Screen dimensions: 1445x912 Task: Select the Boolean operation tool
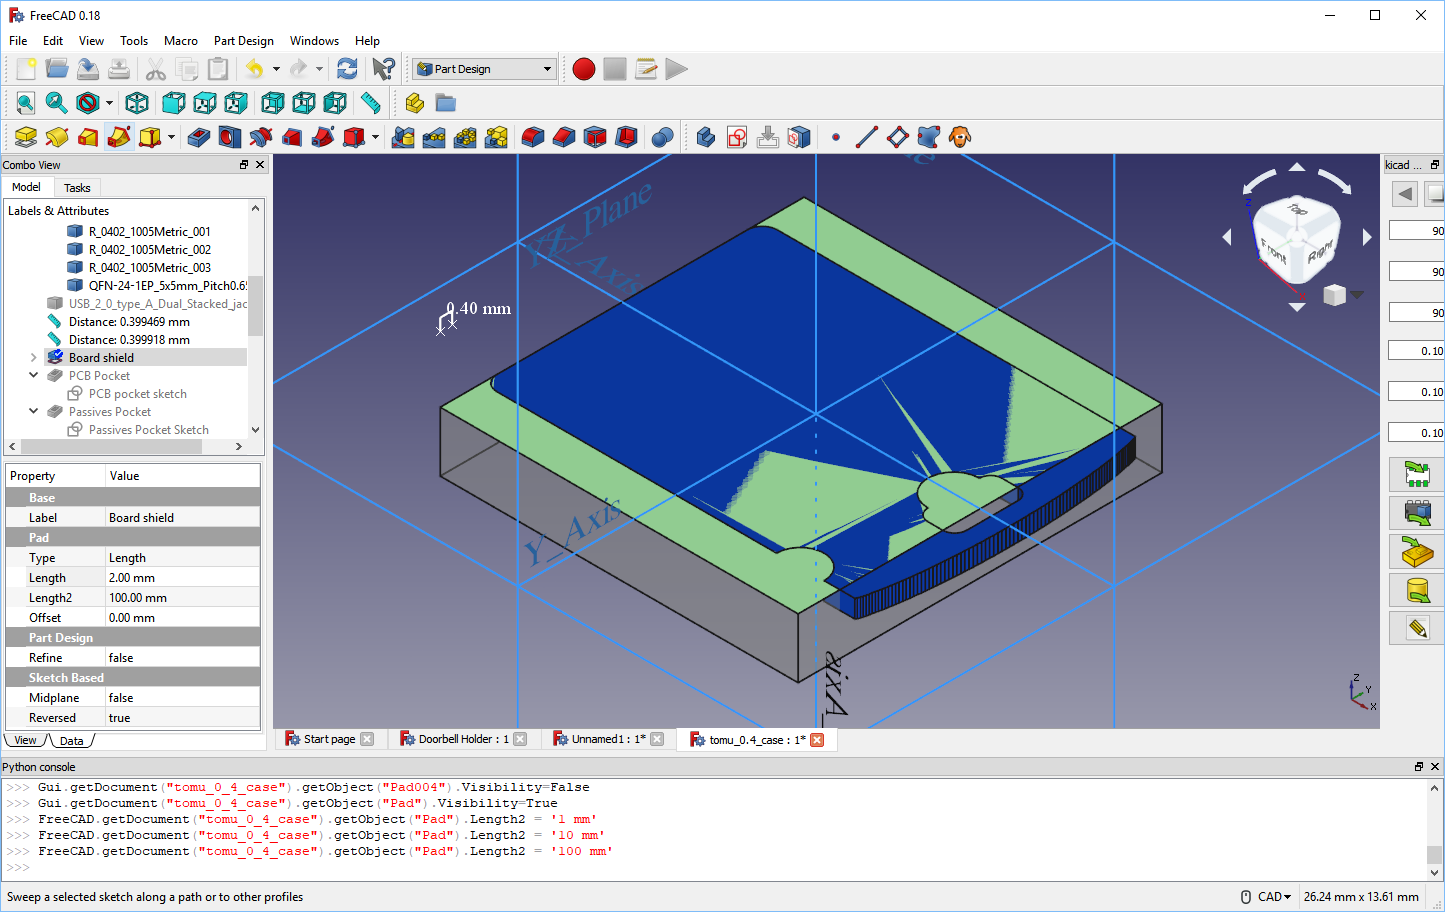[x=661, y=137]
